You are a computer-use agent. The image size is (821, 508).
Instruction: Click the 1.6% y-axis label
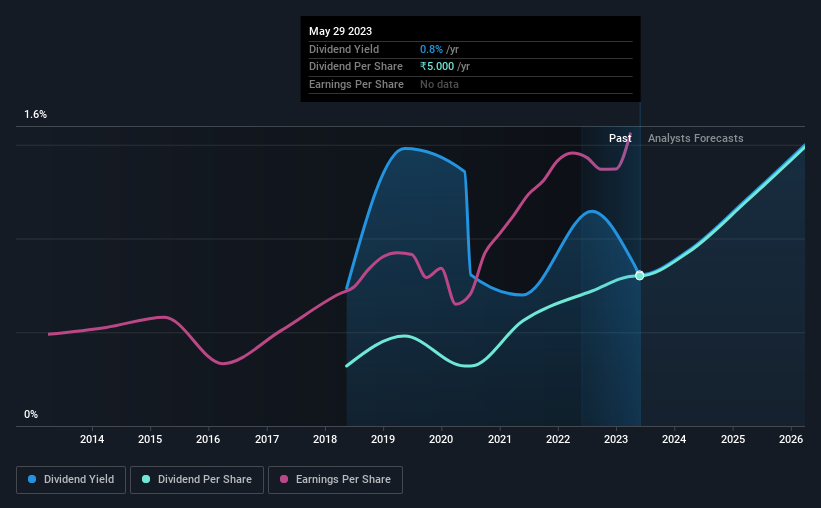tap(35, 115)
